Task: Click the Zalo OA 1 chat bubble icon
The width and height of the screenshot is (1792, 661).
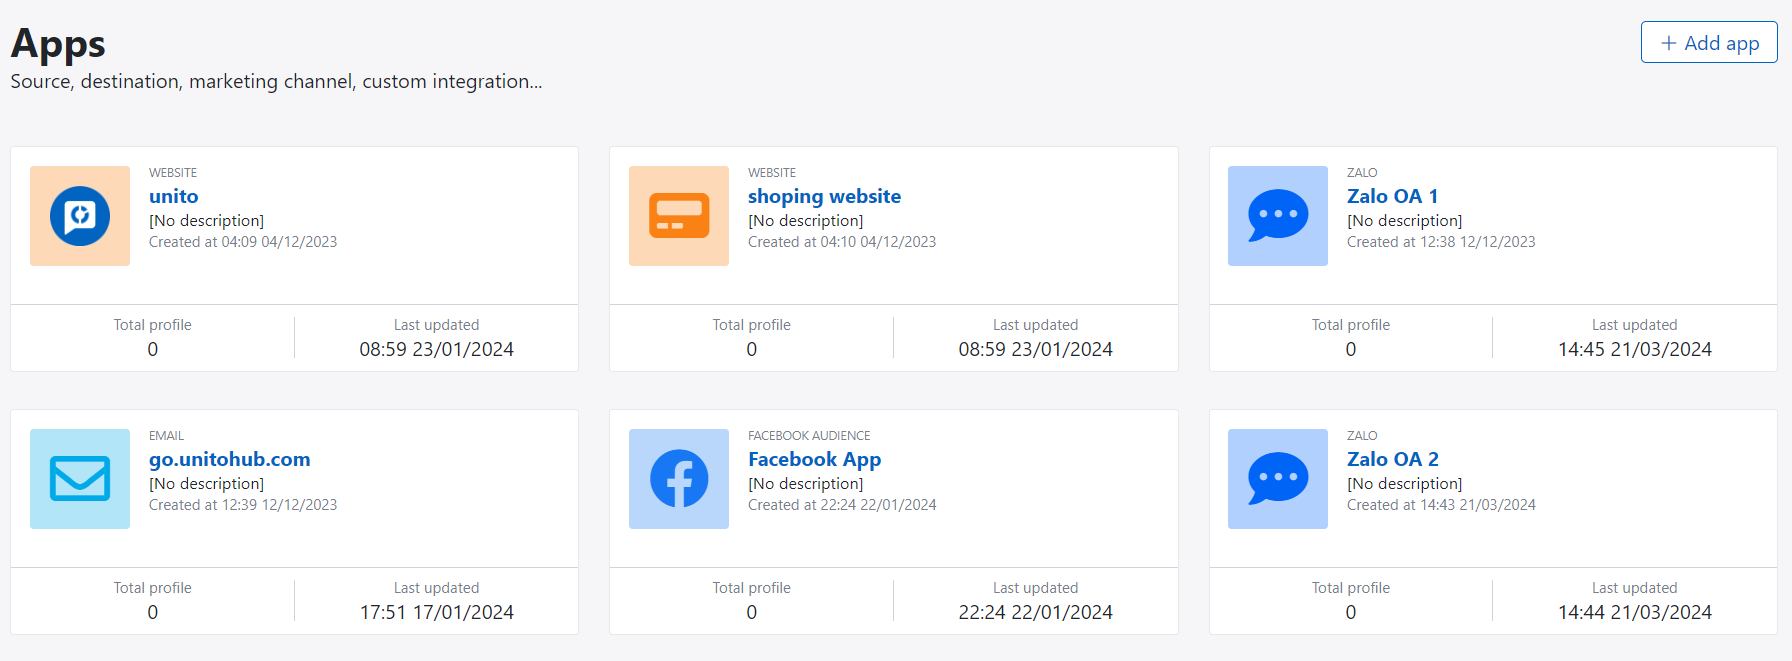Action: click(1277, 216)
